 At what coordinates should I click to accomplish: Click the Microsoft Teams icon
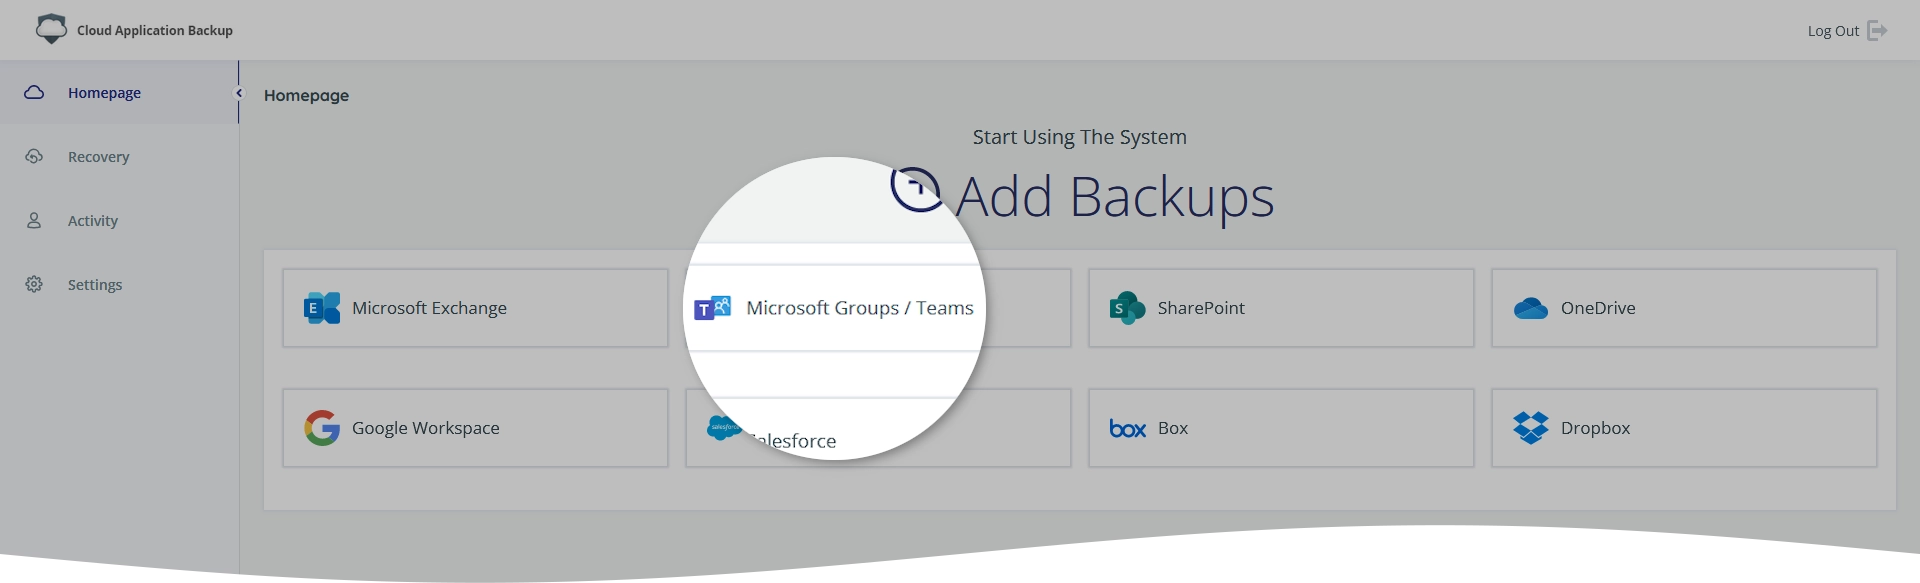pos(713,308)
